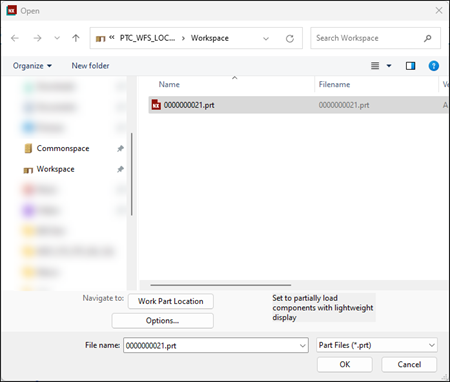
Task: Click the Commonspace folder icon
Action: pos(28,148)
